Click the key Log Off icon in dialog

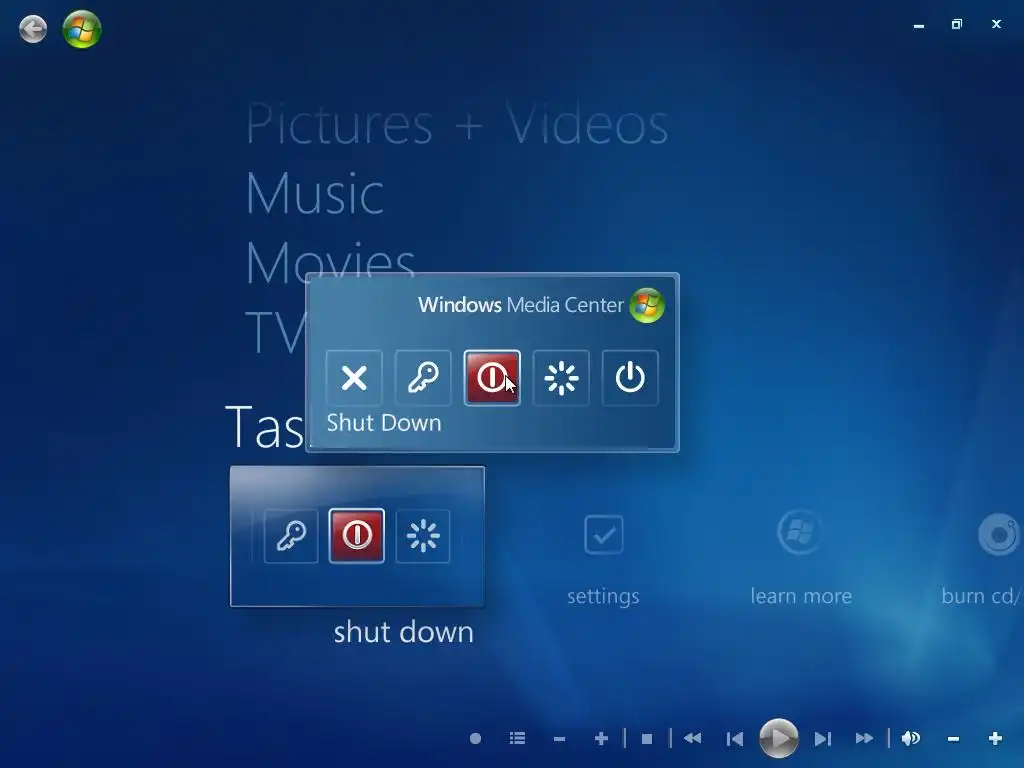pos(423,378)
